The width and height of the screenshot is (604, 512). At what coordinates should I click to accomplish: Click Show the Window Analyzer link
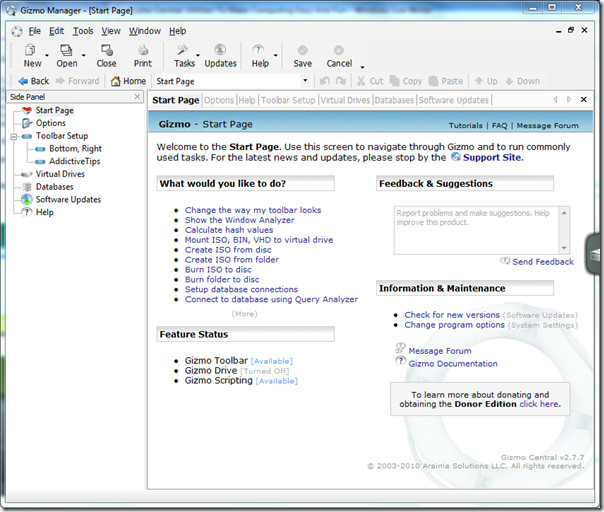tap(239, 220)
